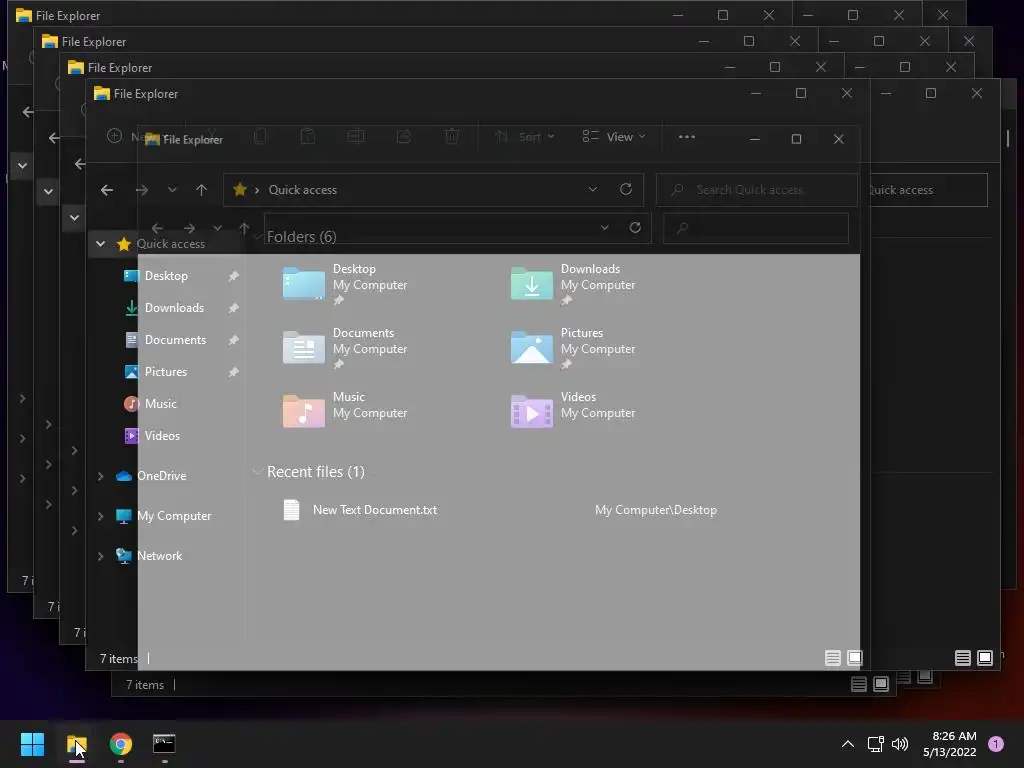The image size is (1024, 768).
Task: Select My Computer in the navigation pane
Action: click(174, 516)
